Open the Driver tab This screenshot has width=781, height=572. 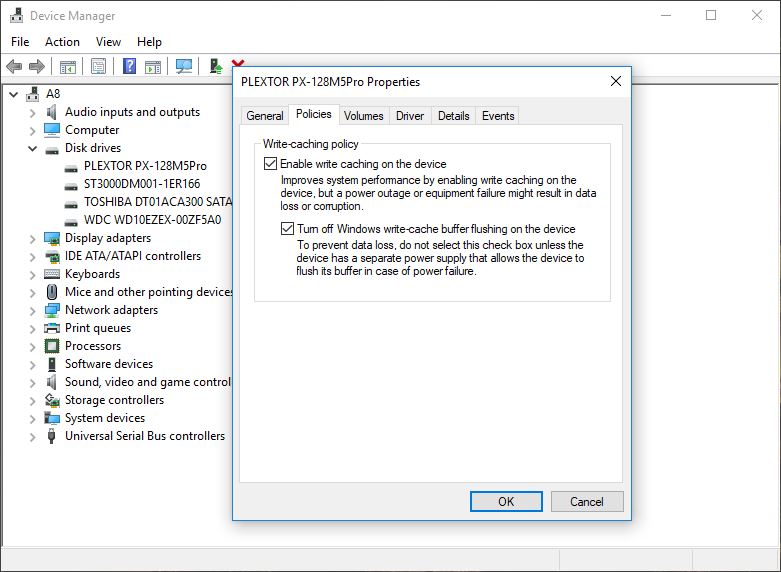point(410,116)
